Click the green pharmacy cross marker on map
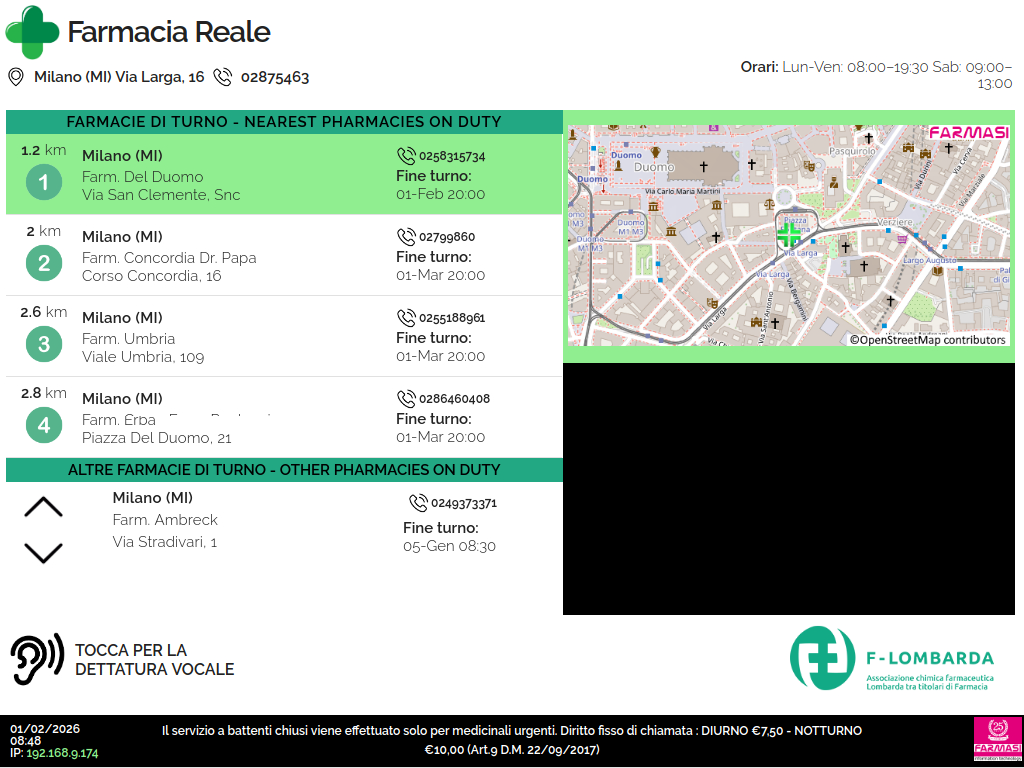The width and height of the screenshot is (1024, 768). click(789, 235)
